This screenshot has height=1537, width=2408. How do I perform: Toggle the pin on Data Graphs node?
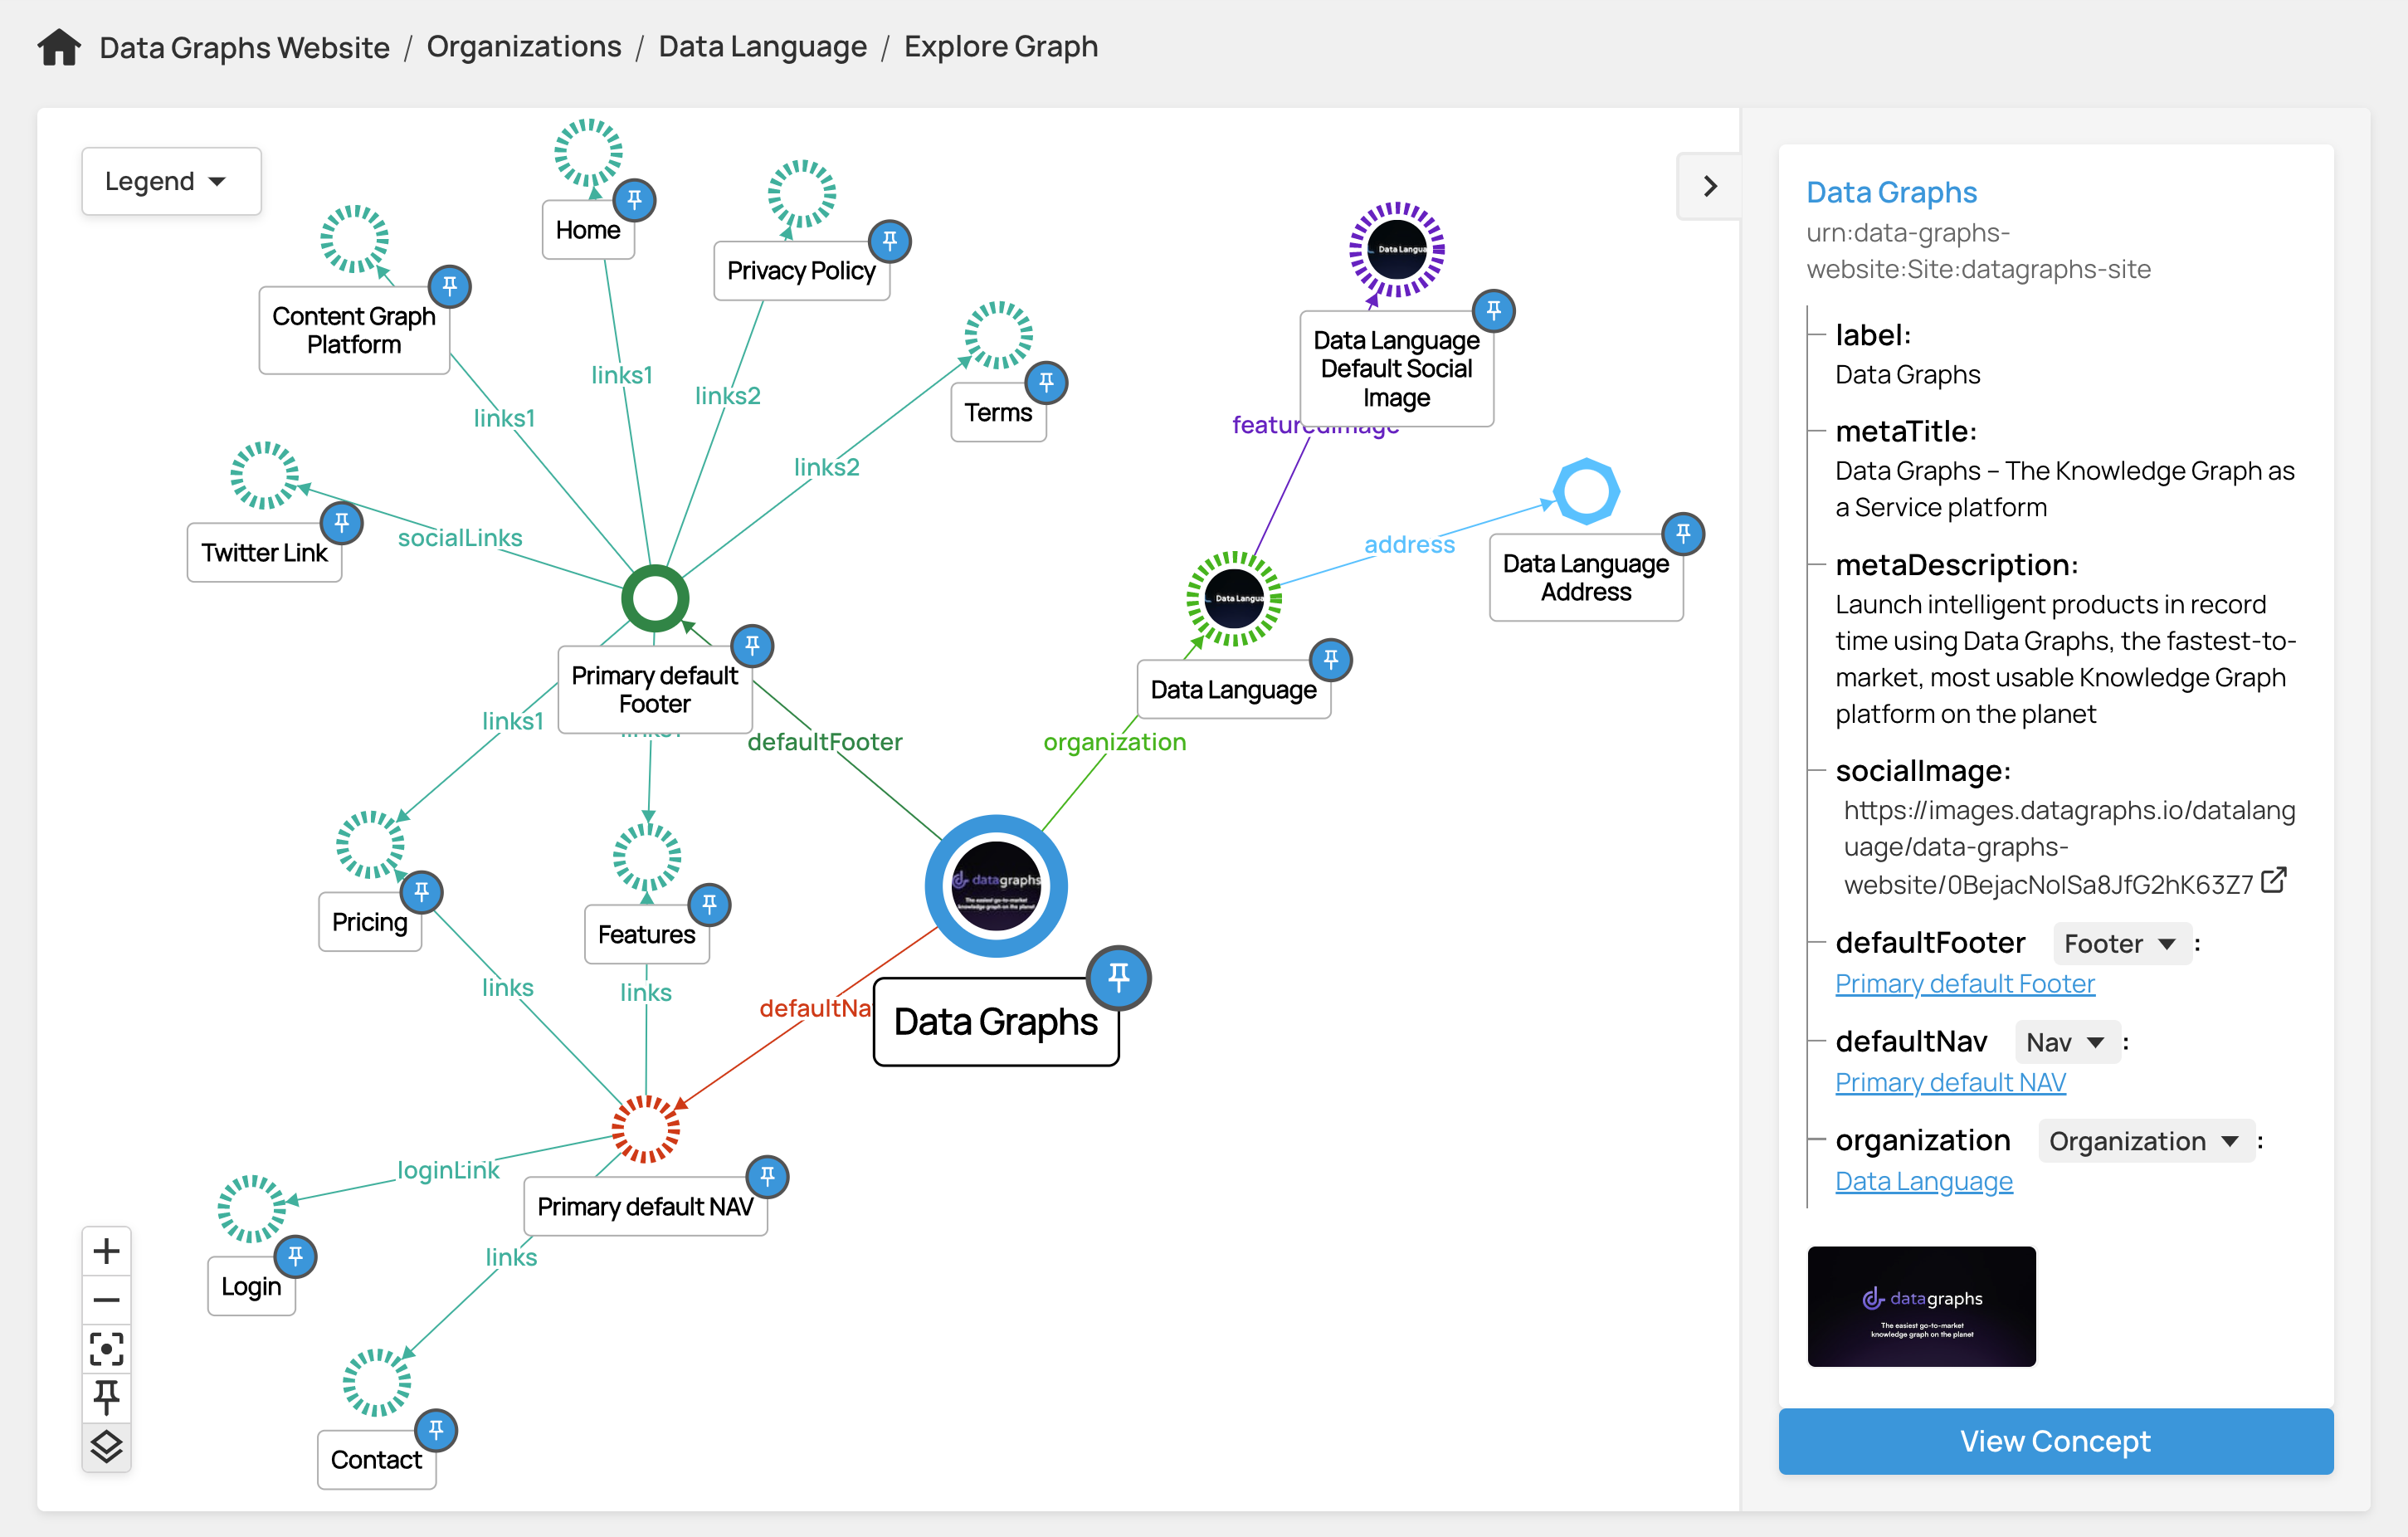pos(1118,976)
